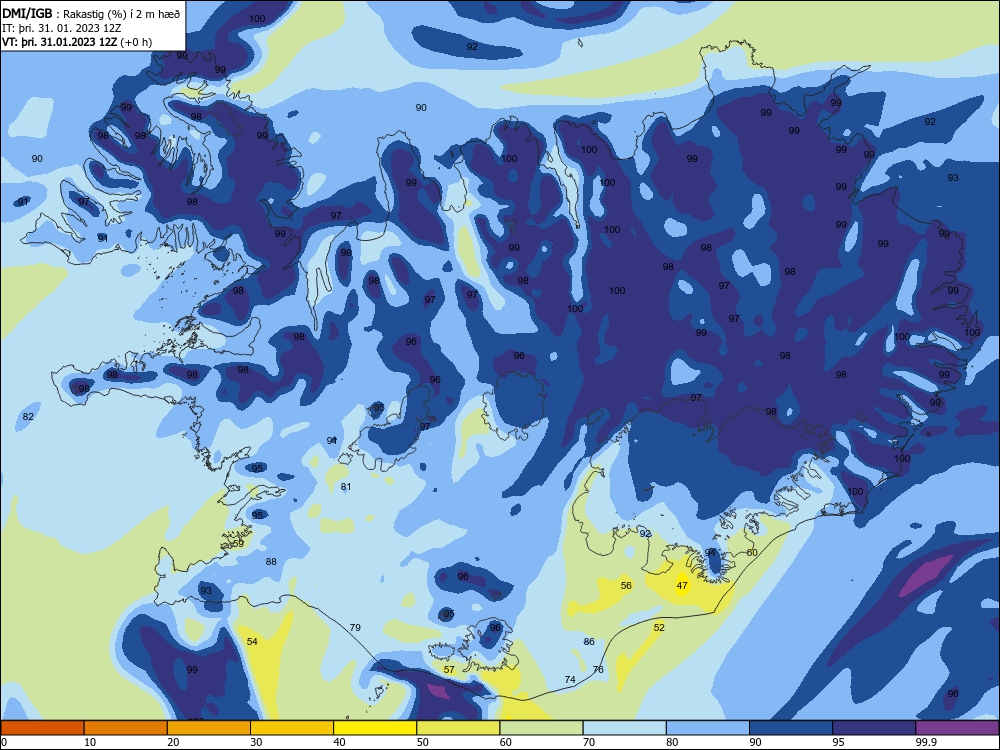Click the map value 60 near the southeast coast
Image resolution: width=1000 pixels, height=750 pixels.
(752, 552)
